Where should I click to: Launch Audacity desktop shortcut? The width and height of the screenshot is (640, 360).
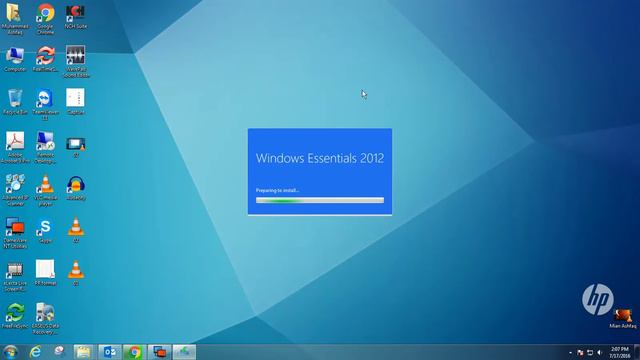[x=76, y=188]
